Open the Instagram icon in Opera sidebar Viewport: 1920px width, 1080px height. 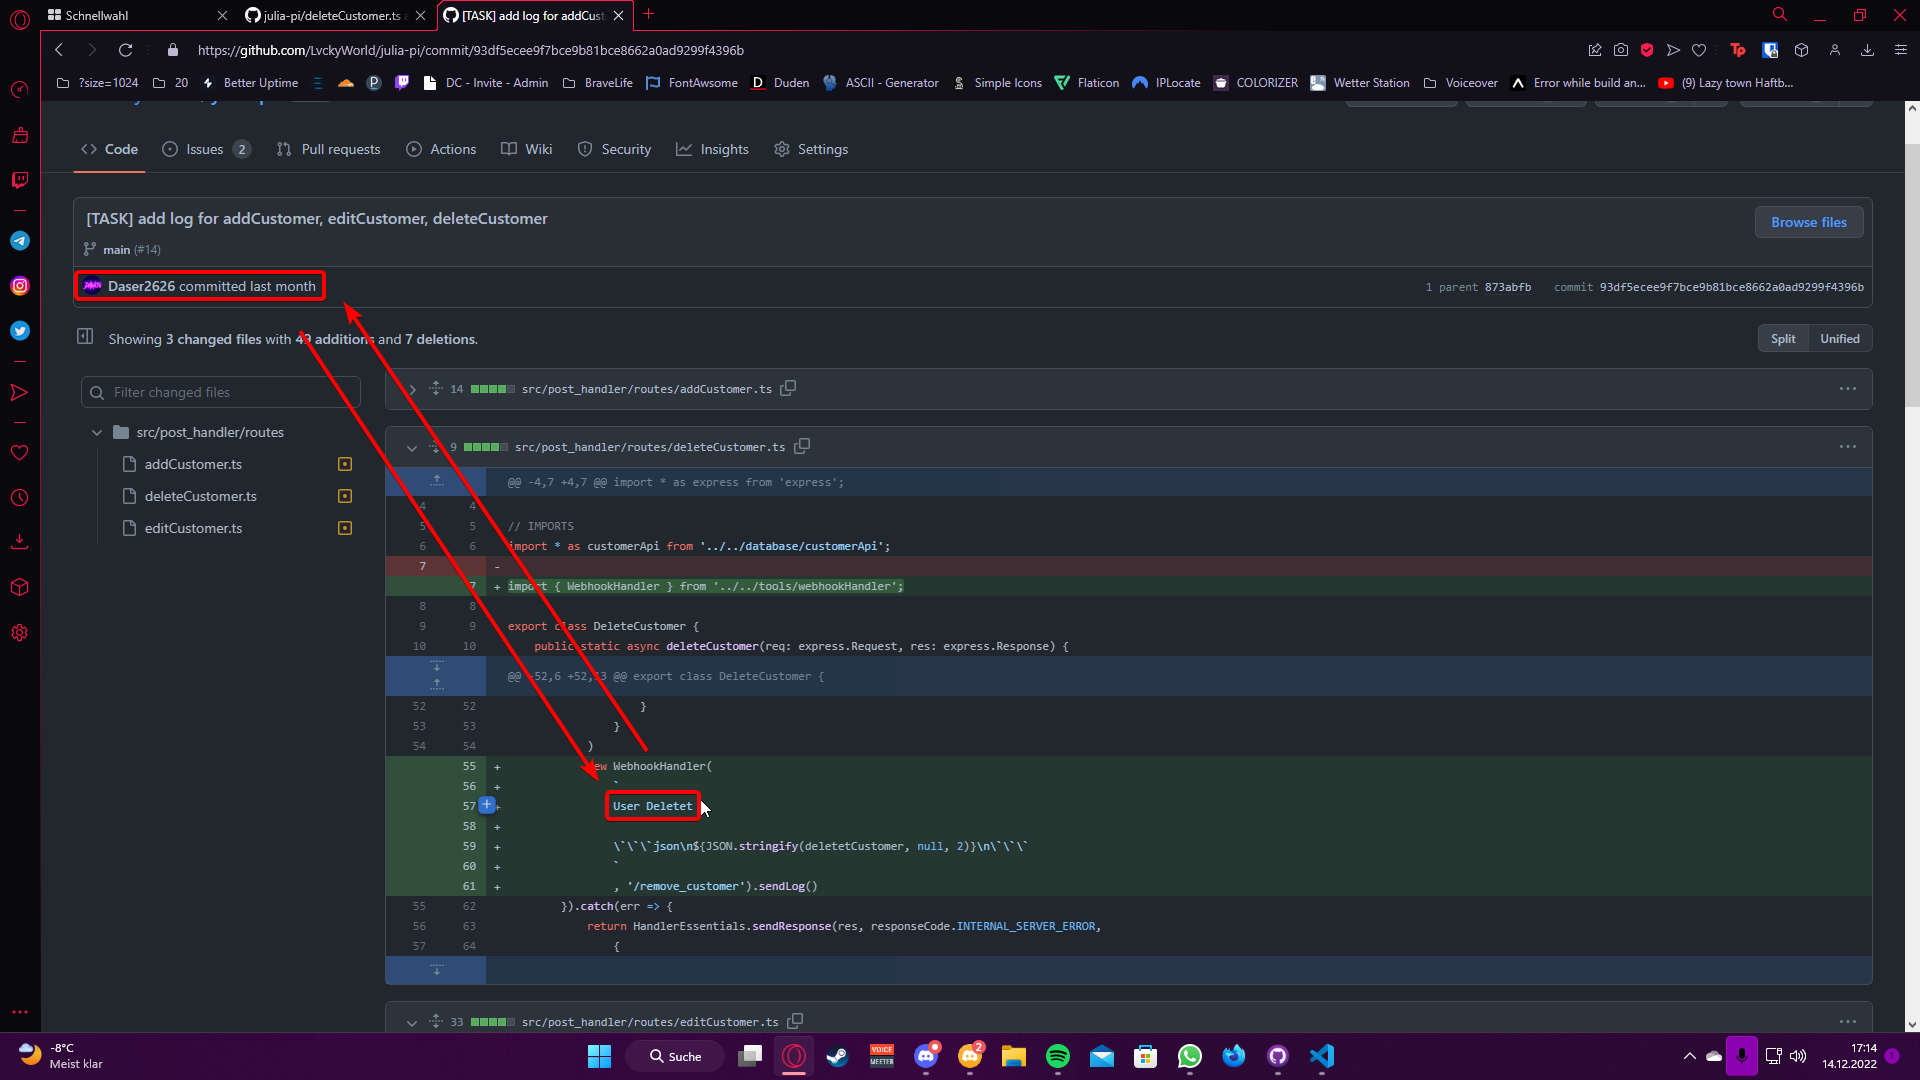point(19,286)
